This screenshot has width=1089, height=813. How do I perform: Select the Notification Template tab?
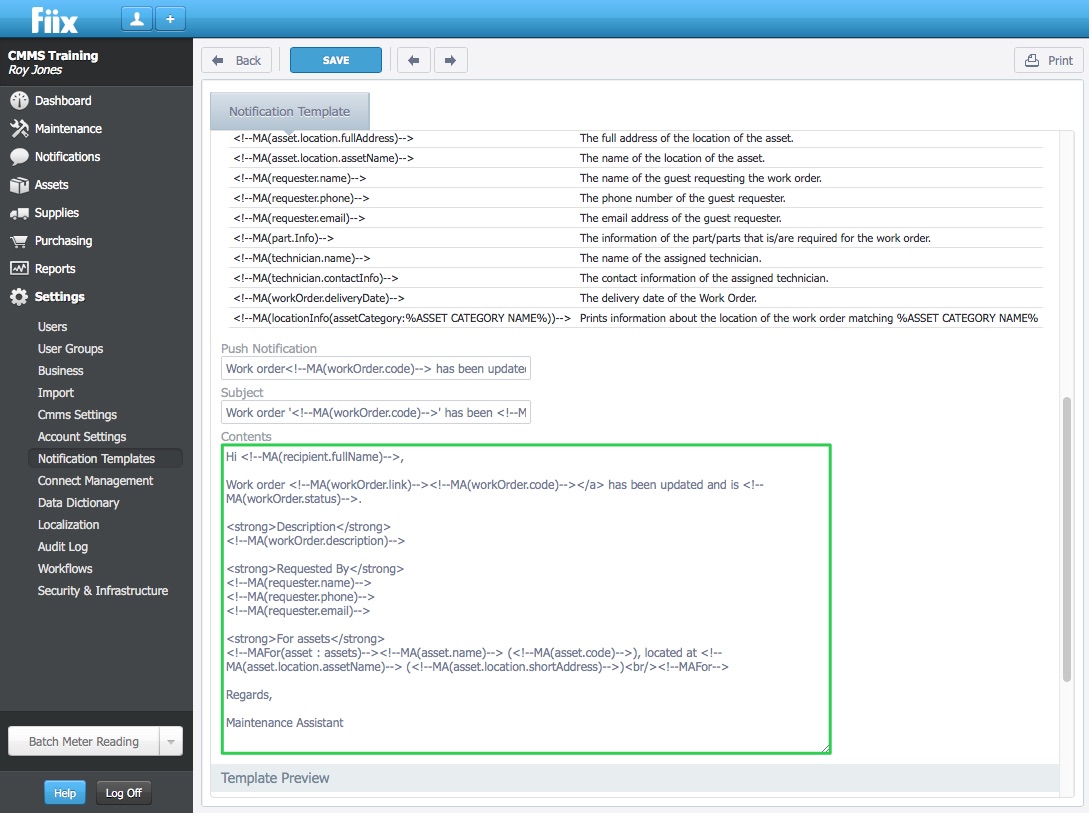tap(290, 111)
